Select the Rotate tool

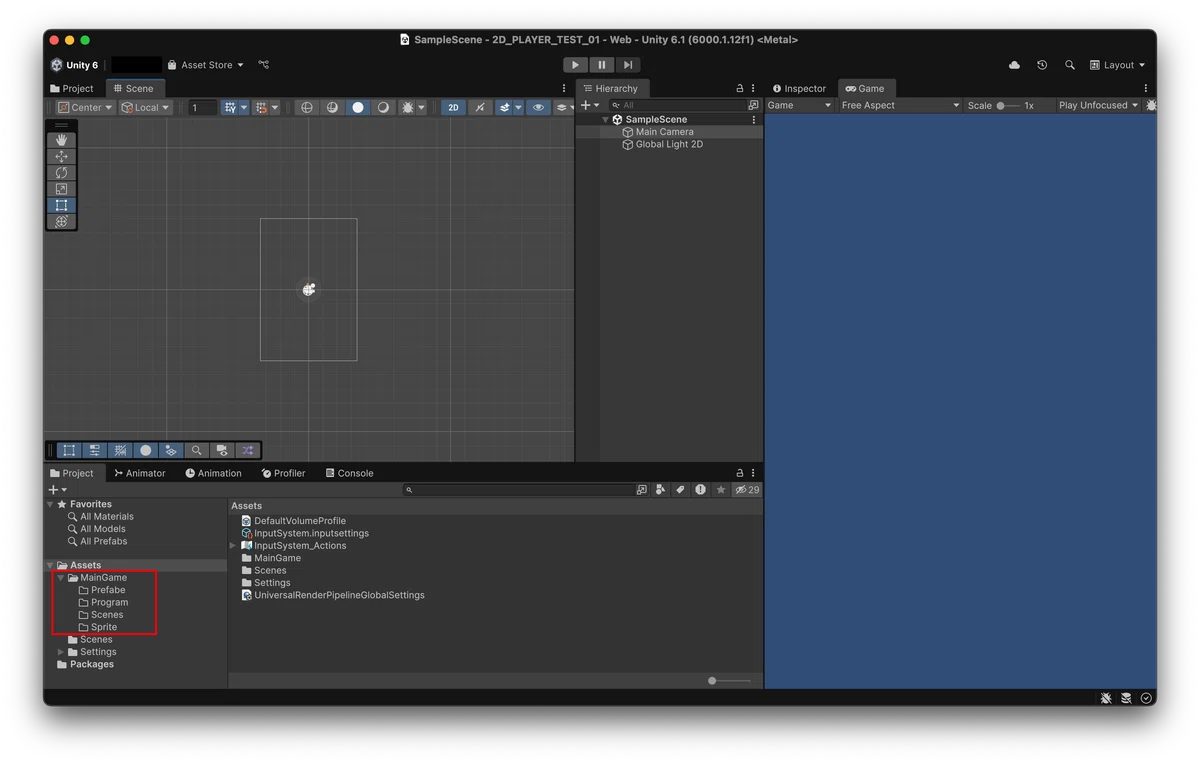(x=61, y=173)
